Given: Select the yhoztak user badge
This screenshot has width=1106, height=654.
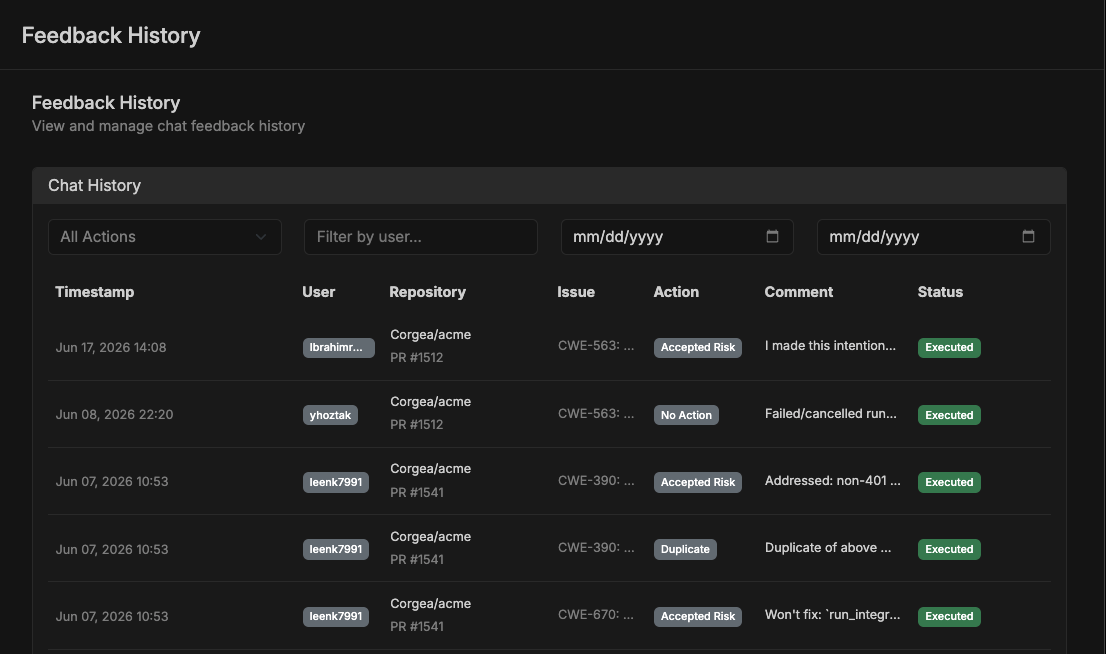Looking at the screenshot, I should [330, 415].
